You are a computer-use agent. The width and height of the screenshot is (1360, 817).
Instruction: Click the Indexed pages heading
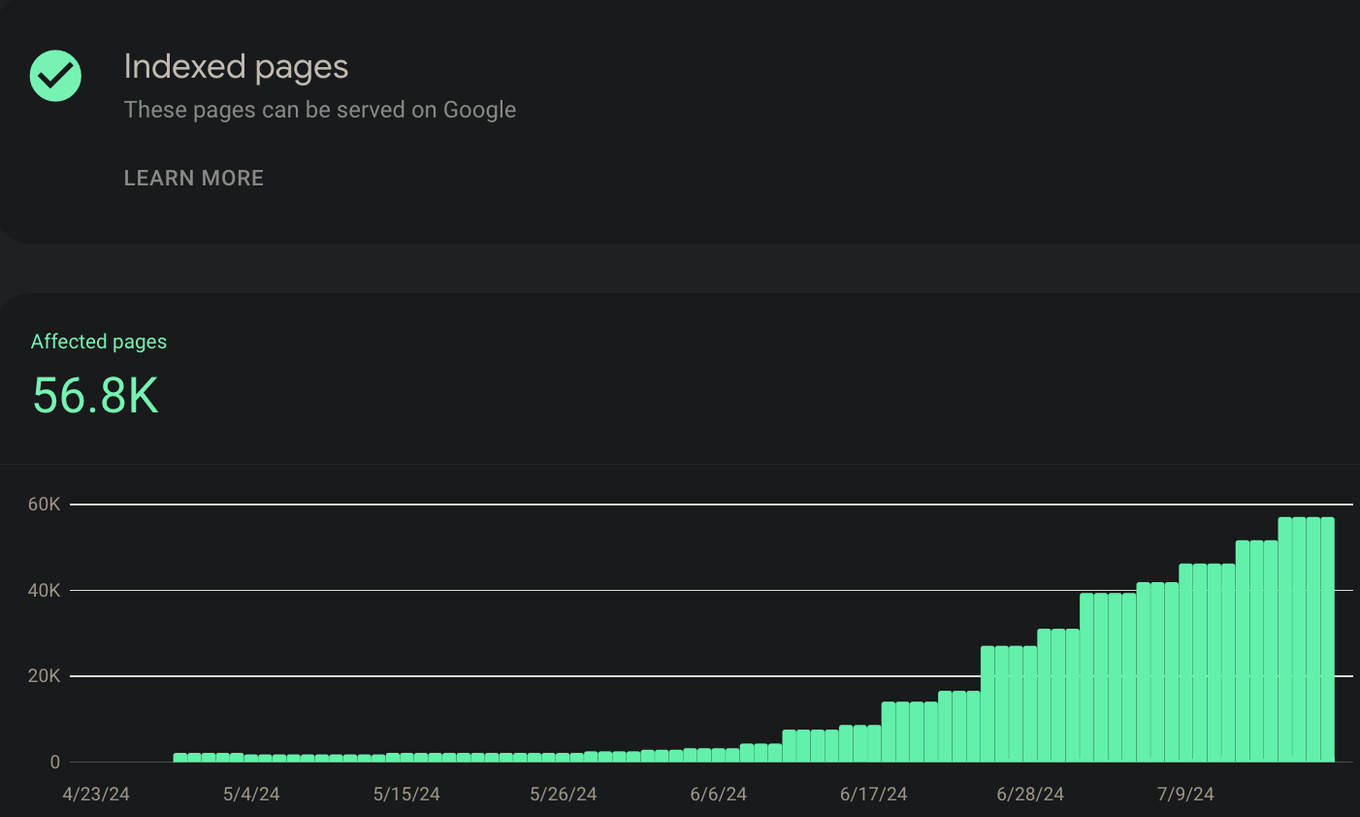pyautogui.click(x=236, y=67)
